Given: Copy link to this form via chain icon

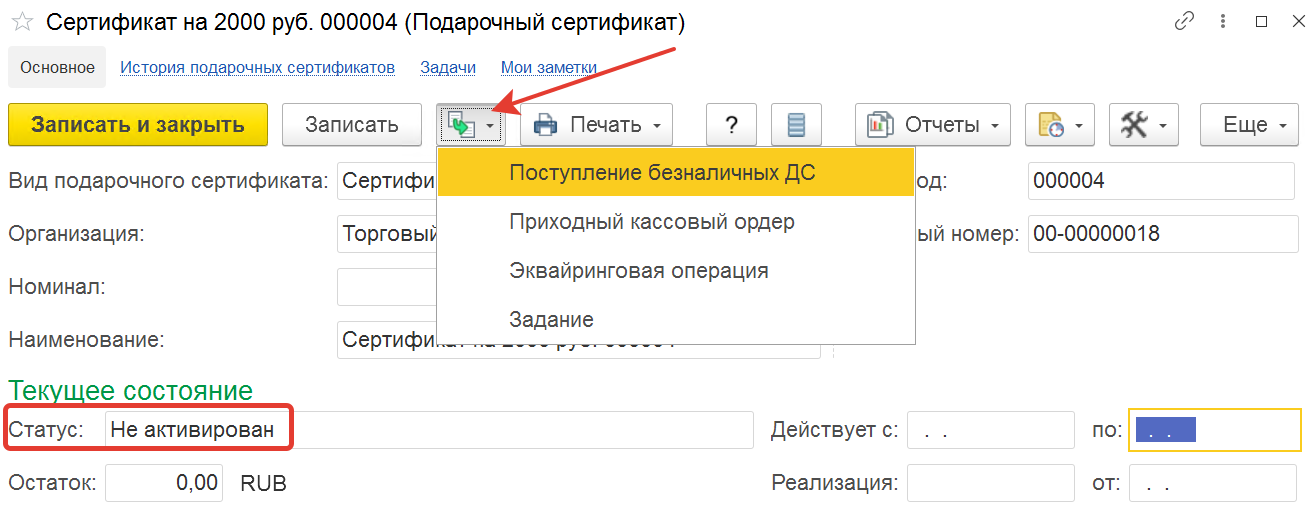Looking at the screenshot, I should click(1186, 21).
